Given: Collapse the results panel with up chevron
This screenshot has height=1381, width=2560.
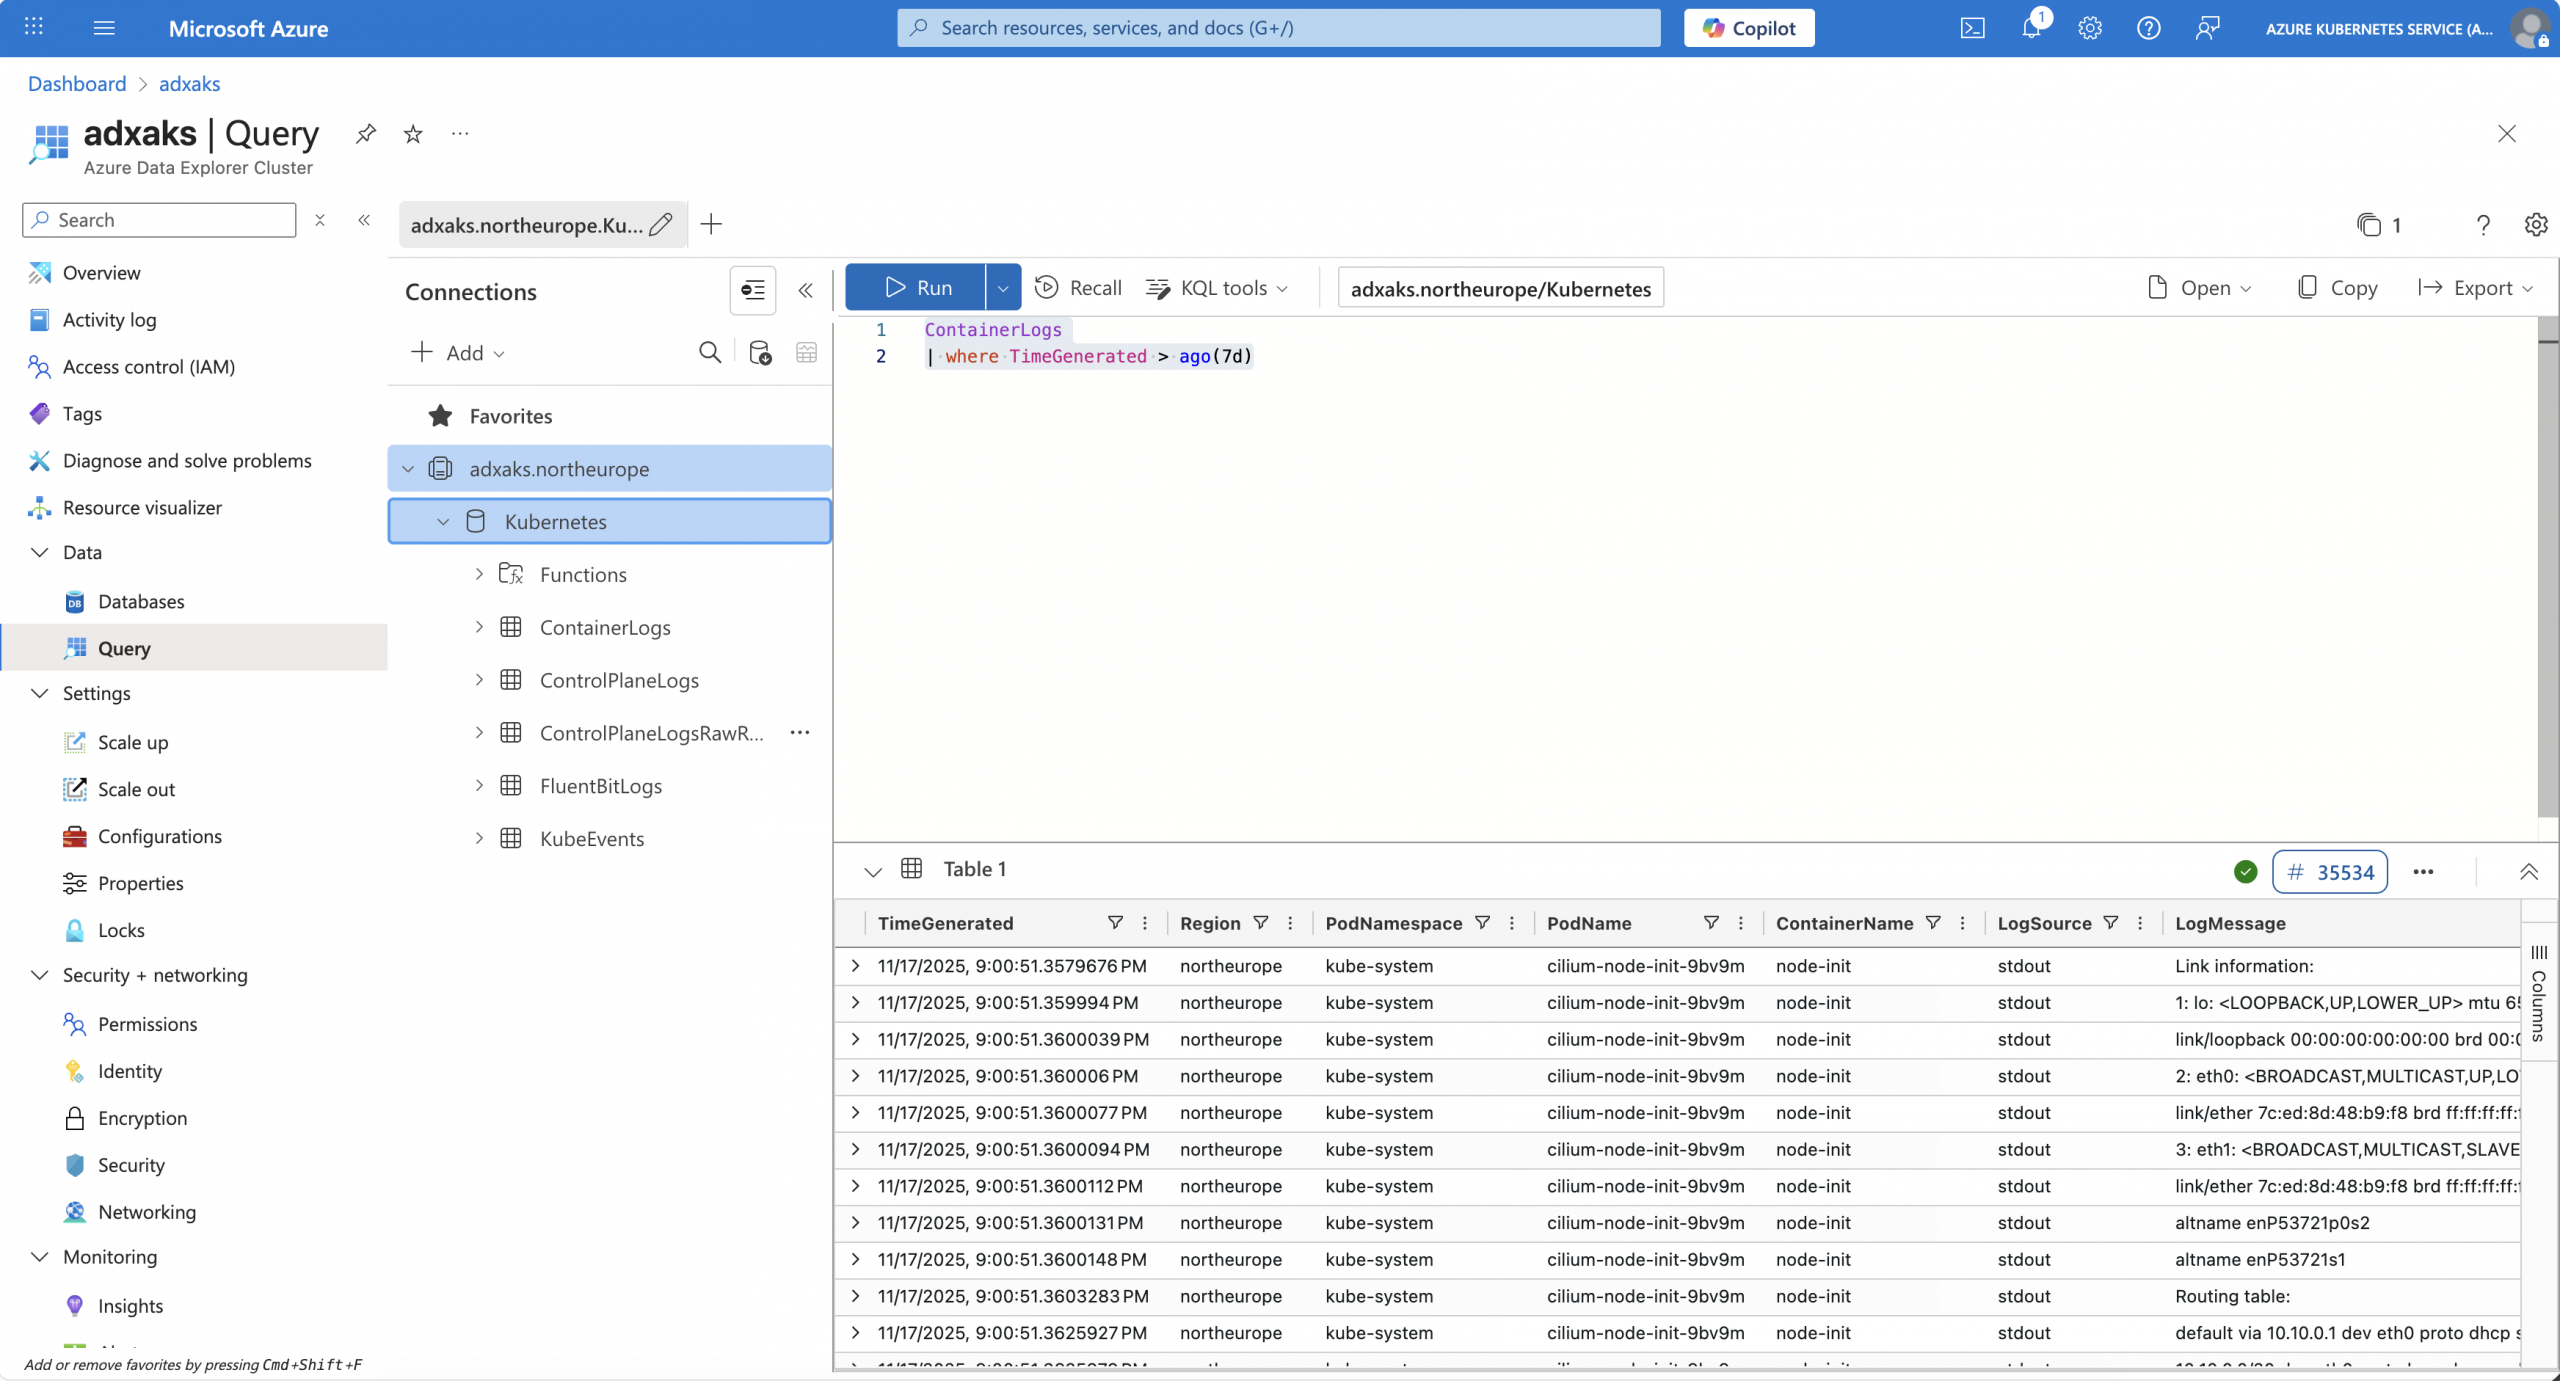Looking at the screenshot, I should pos(2528,871).
